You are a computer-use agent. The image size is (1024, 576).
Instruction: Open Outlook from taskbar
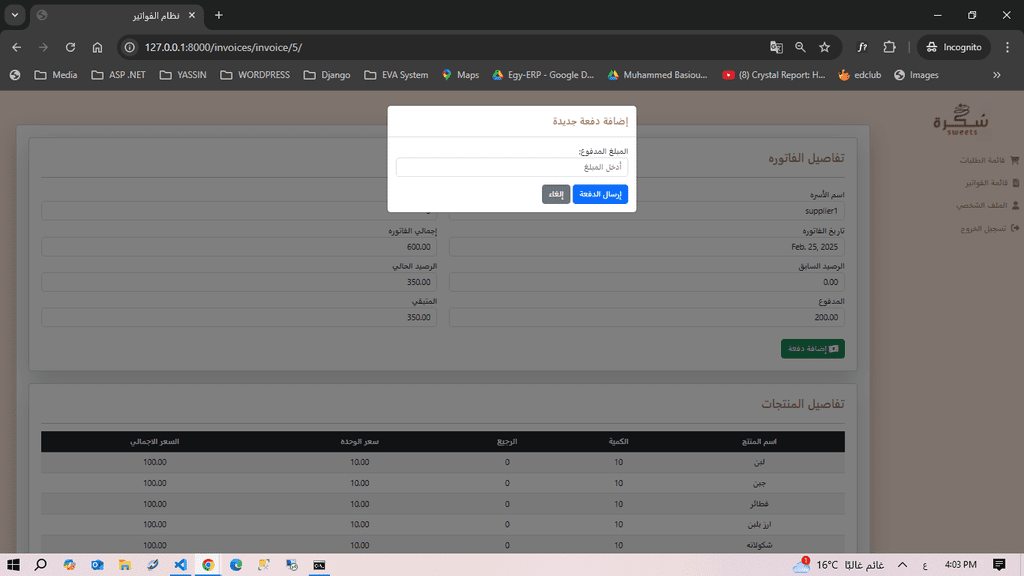pyautogui.click(x=97, y=565)
